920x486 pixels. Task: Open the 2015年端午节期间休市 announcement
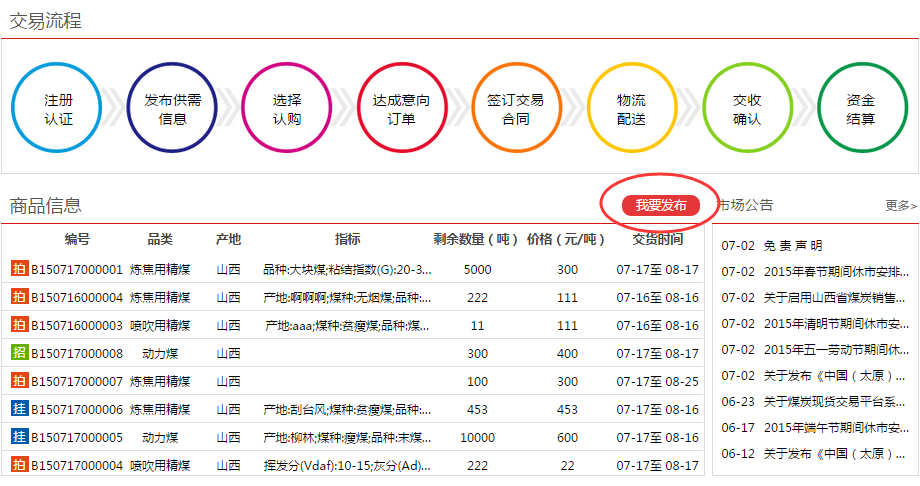[x=836, y=428]
